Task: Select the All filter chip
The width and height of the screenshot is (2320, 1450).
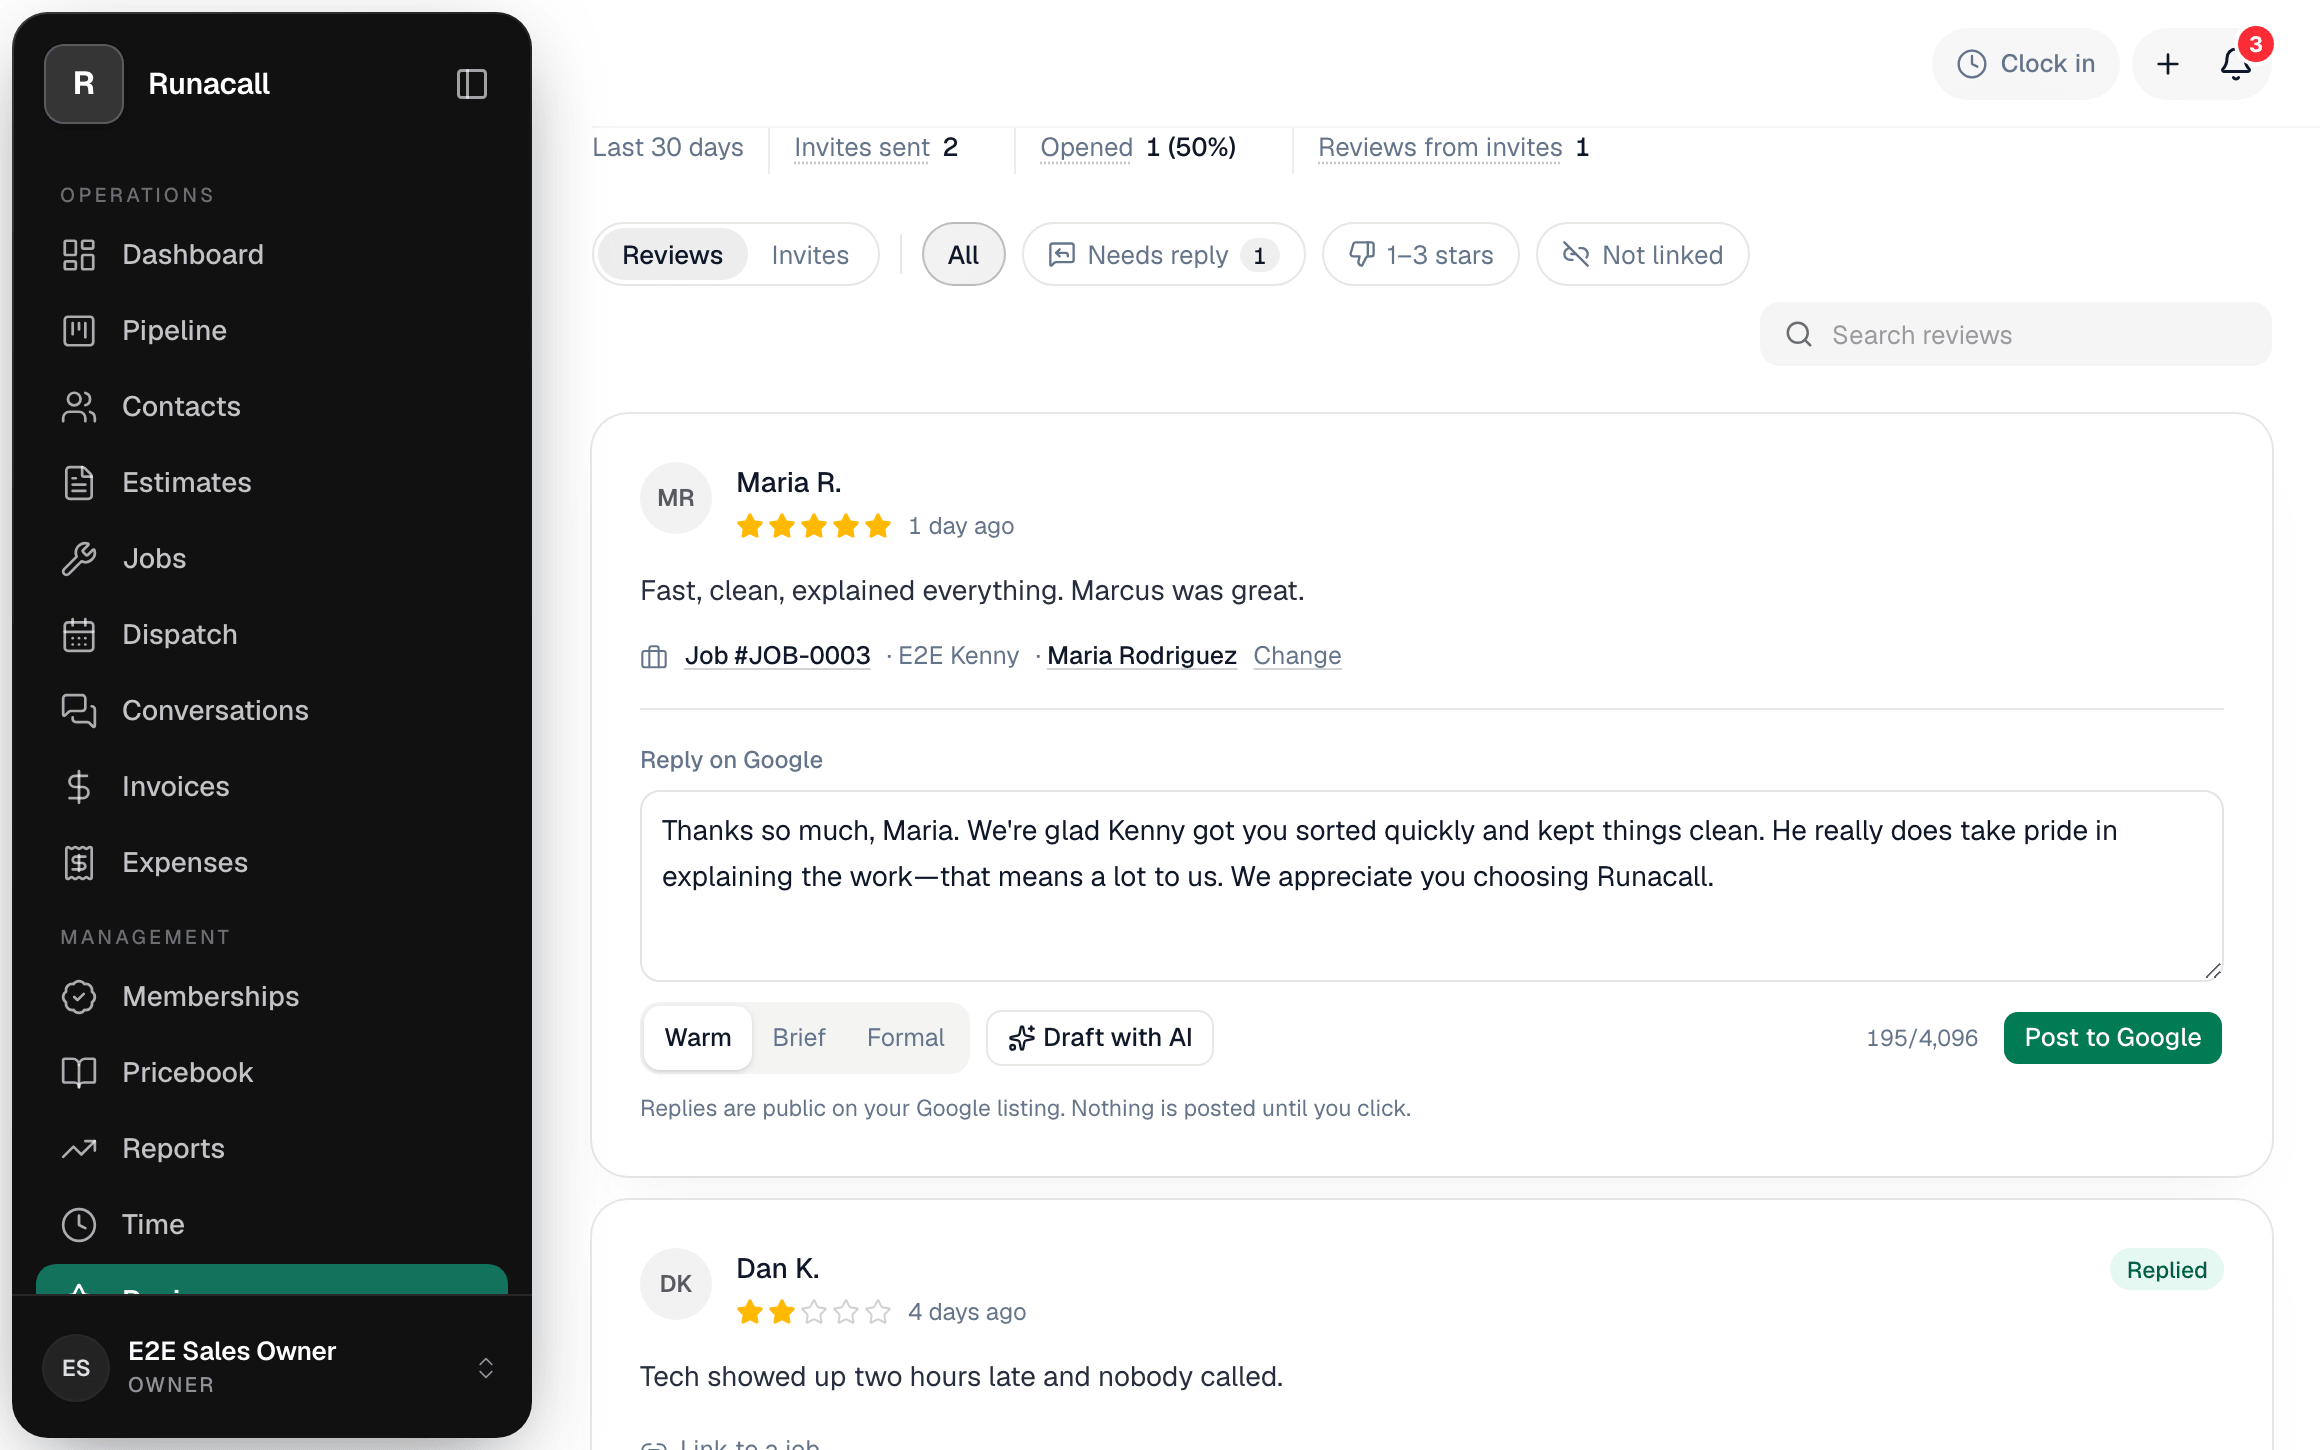Action: pos(963,255)
